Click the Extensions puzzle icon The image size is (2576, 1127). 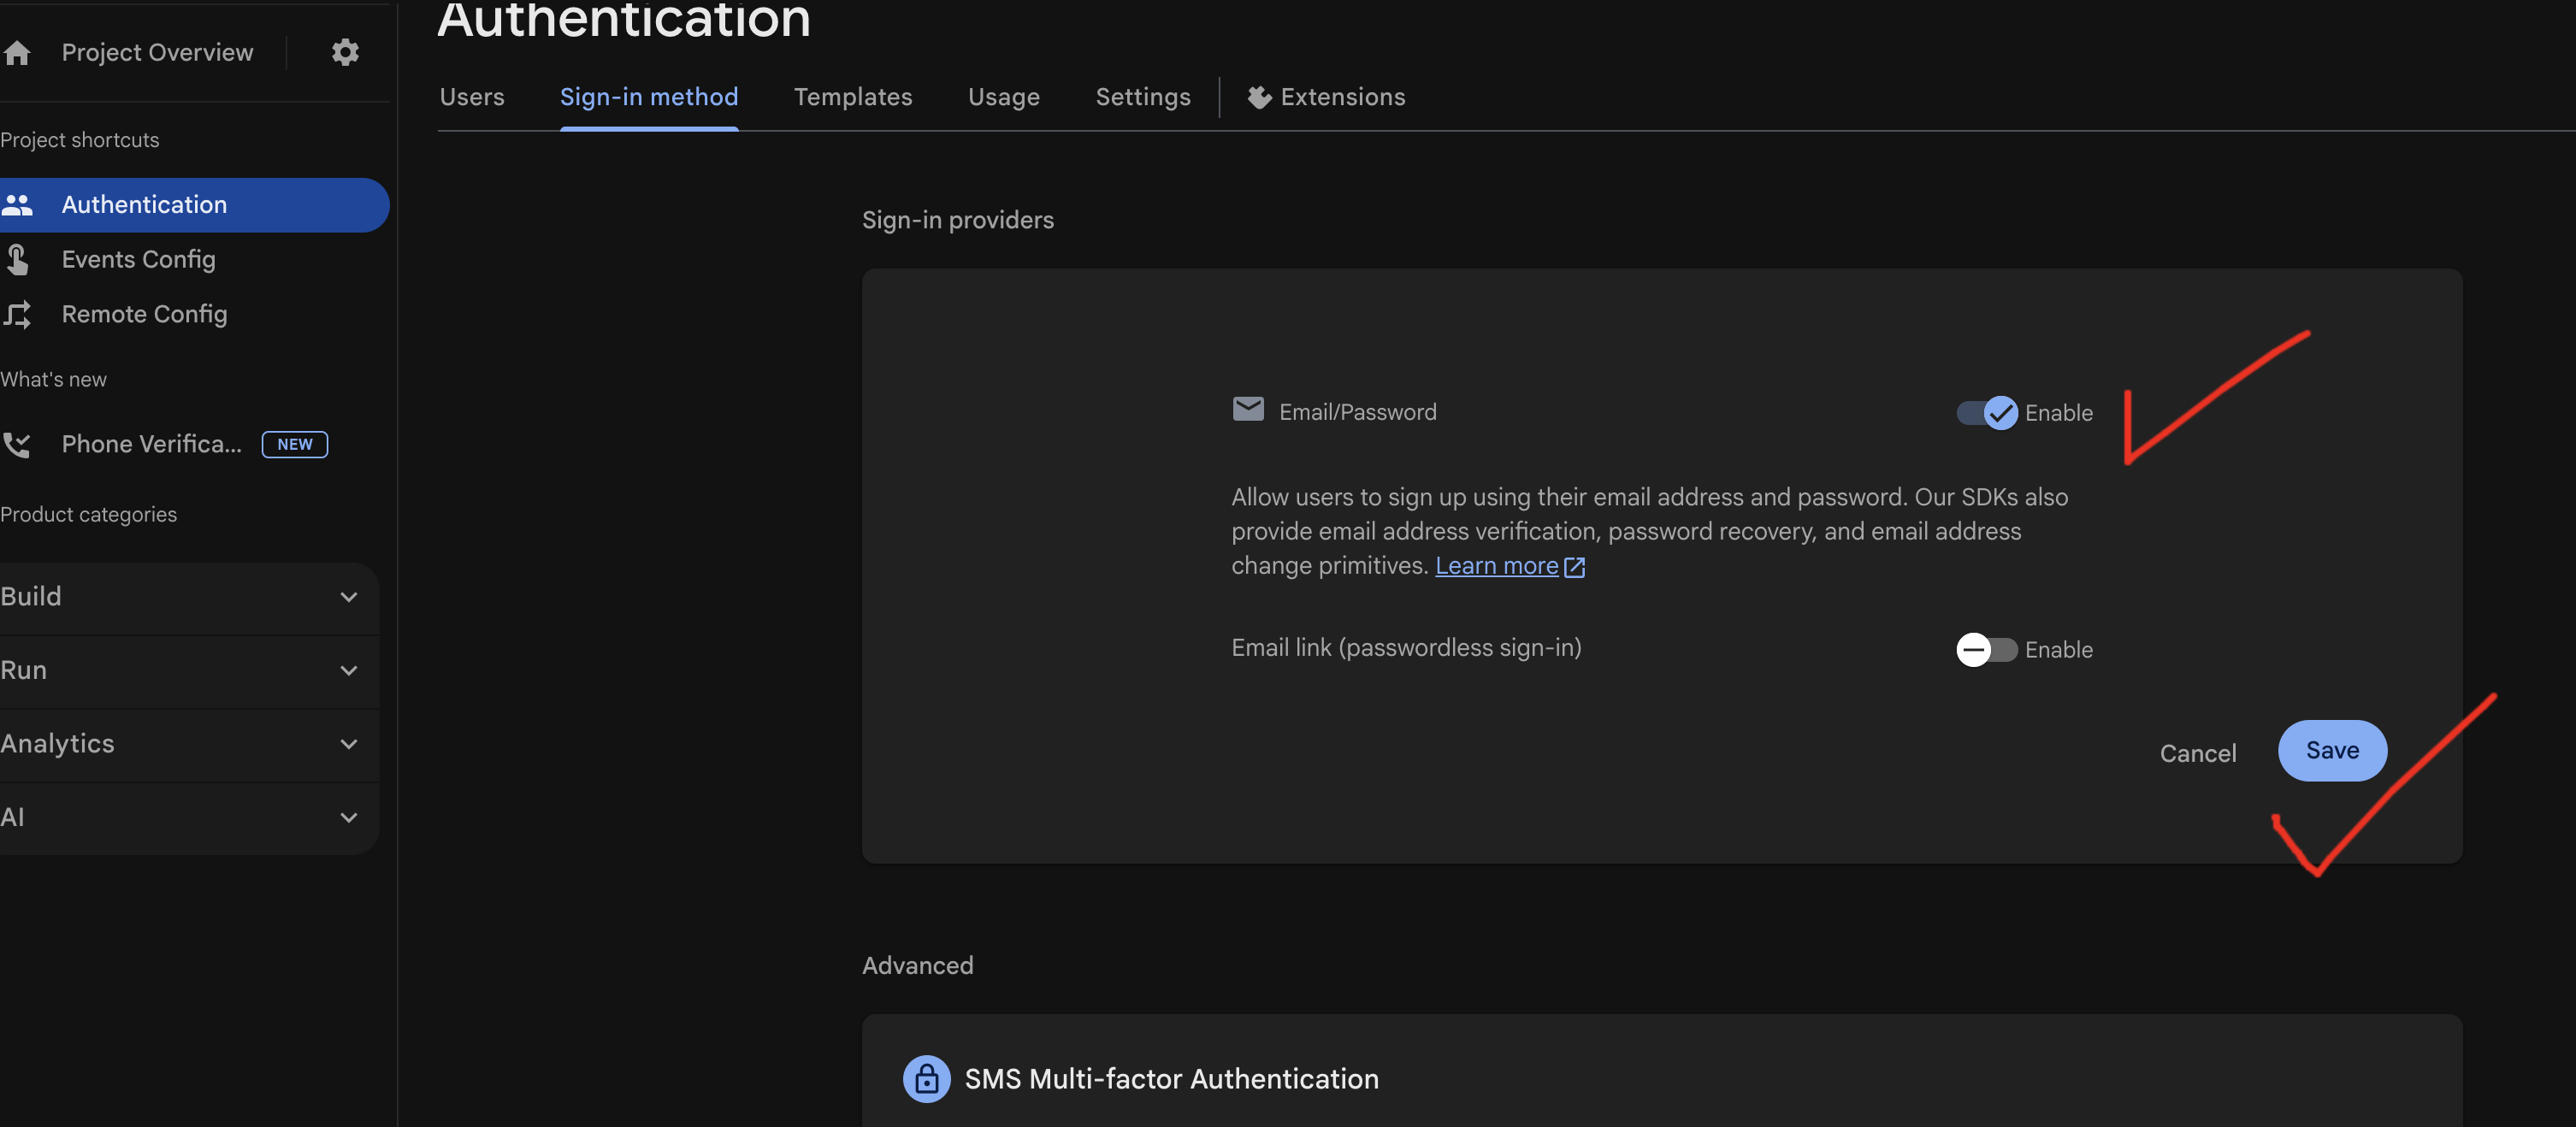click(1259, 97)
